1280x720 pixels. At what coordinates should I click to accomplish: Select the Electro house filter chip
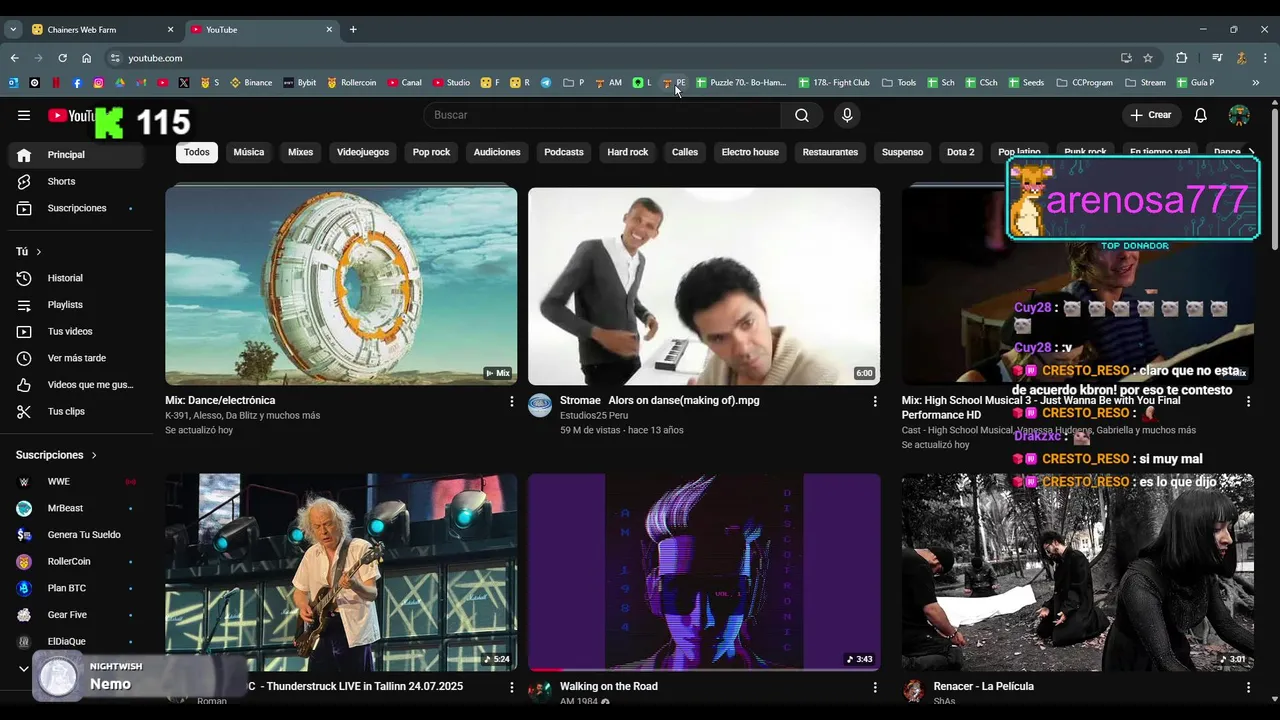pyautogui.click(x=750, y=152)
